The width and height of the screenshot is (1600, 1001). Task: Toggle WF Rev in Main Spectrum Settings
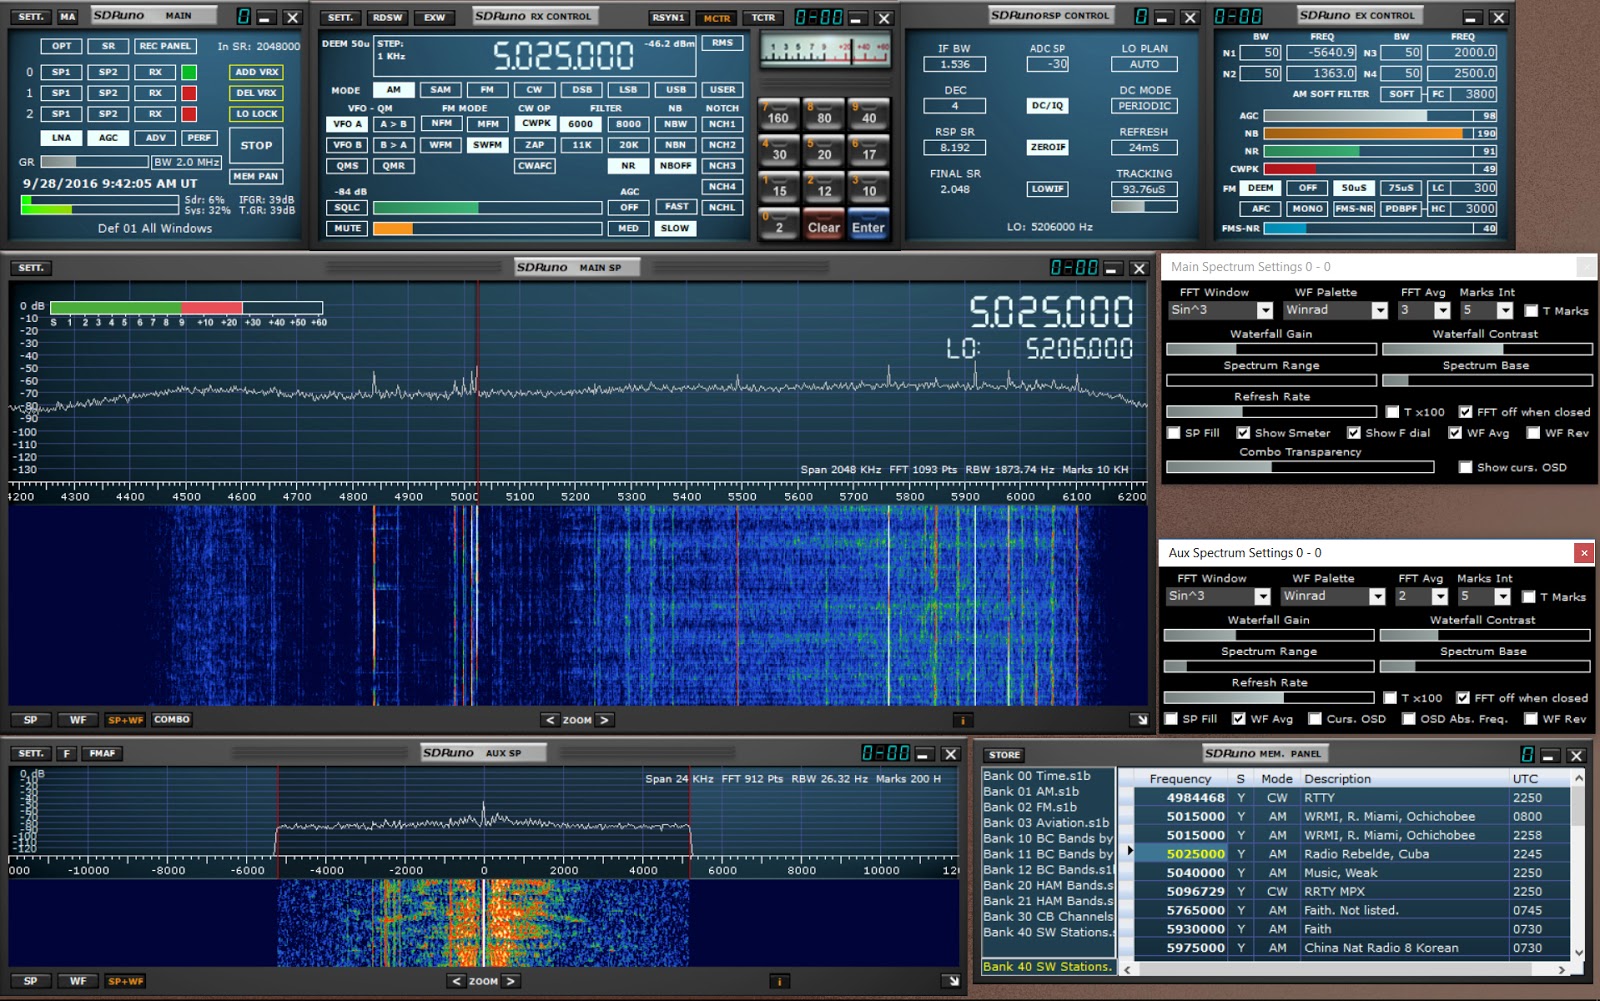[x=1533, y=433]
